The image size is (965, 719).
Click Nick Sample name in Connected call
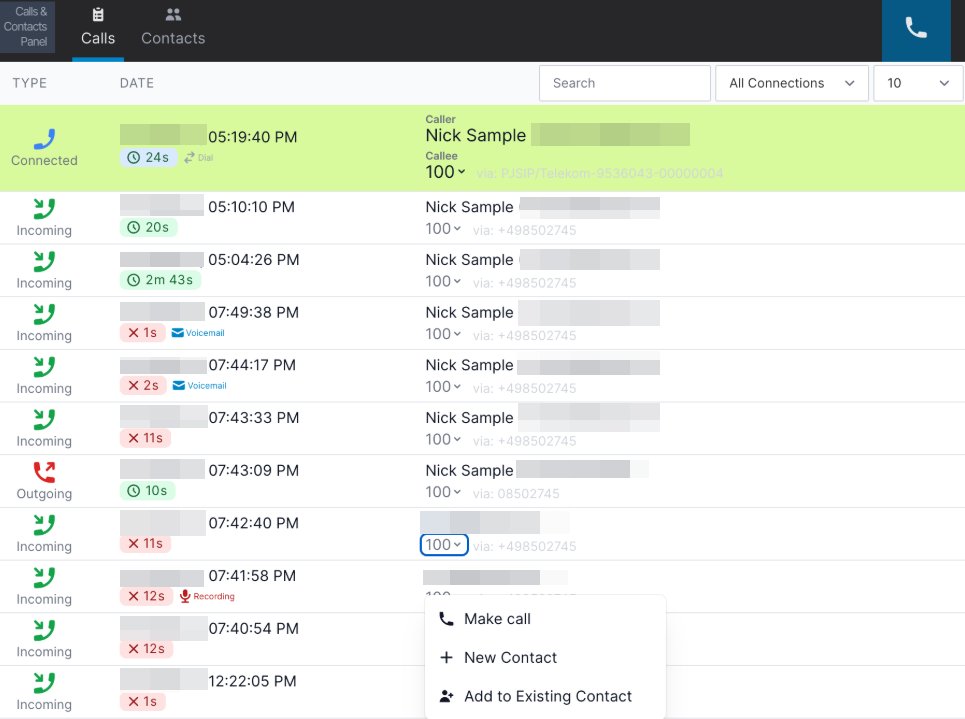click(x=476, y=135)
